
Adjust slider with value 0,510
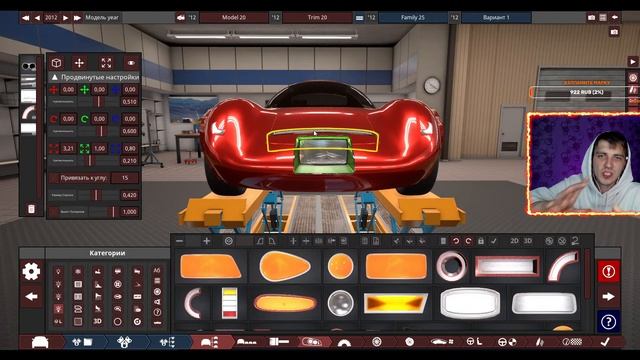coord(98,102)
